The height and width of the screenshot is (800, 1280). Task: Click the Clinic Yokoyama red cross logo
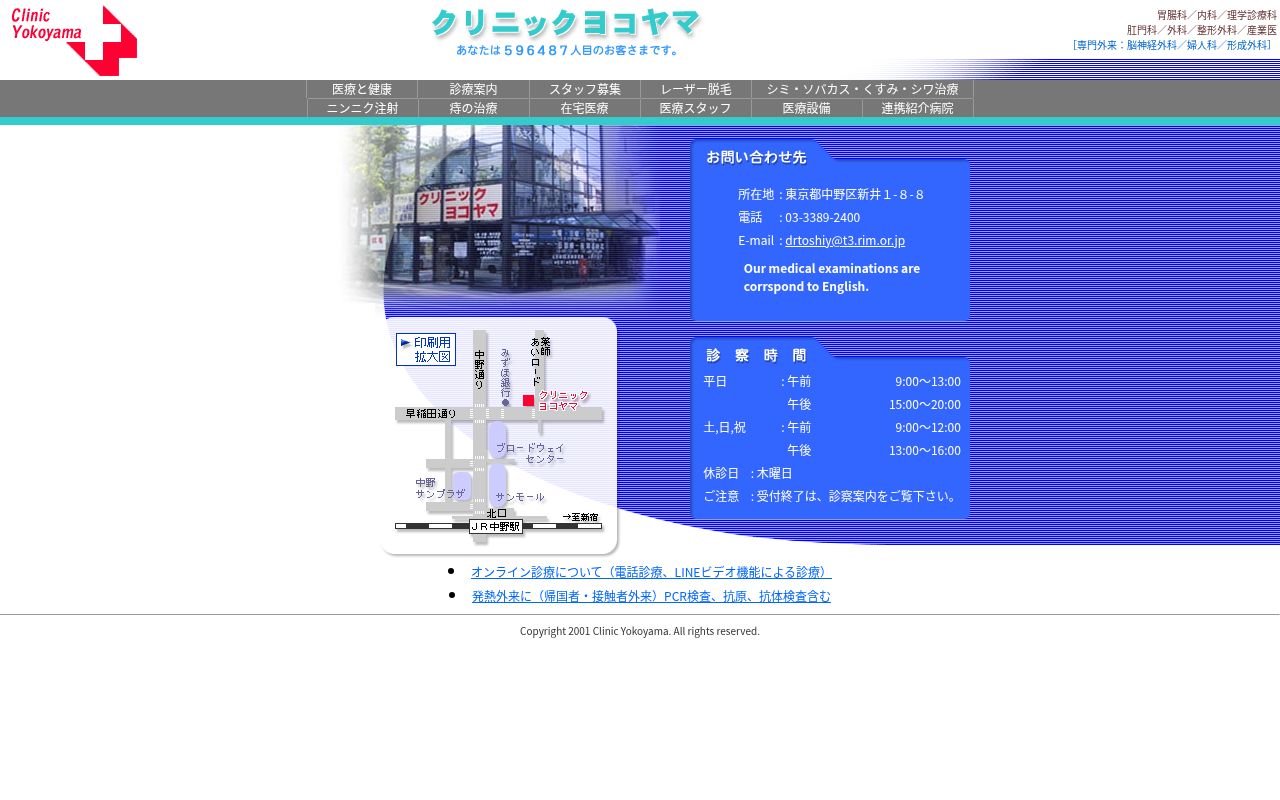click(x=74, y=41)
